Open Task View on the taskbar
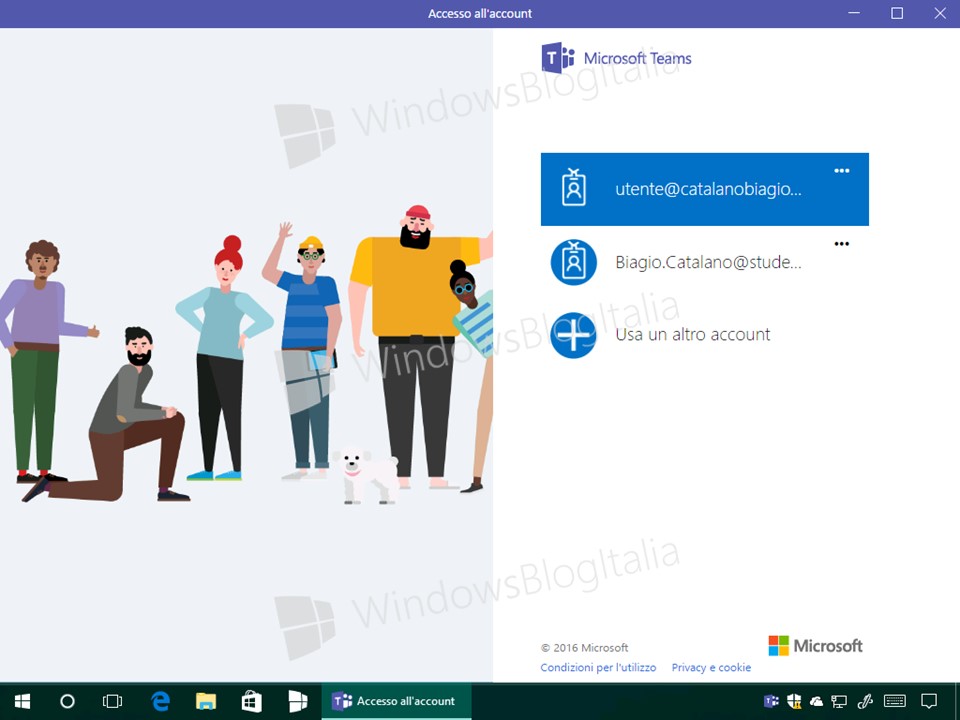This screenshot has width=960, height=720. [x=112, y=701]
